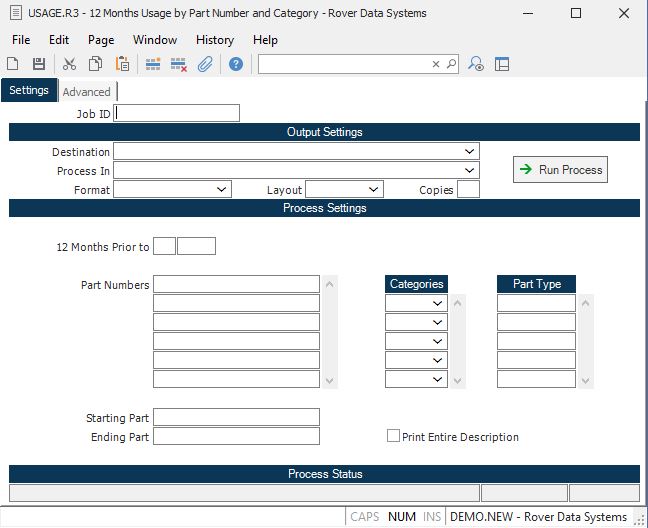The height and width of the screenshot is (528, 648).
Task: Expand the Destination dropdown
Action: (x=470, y=151)
